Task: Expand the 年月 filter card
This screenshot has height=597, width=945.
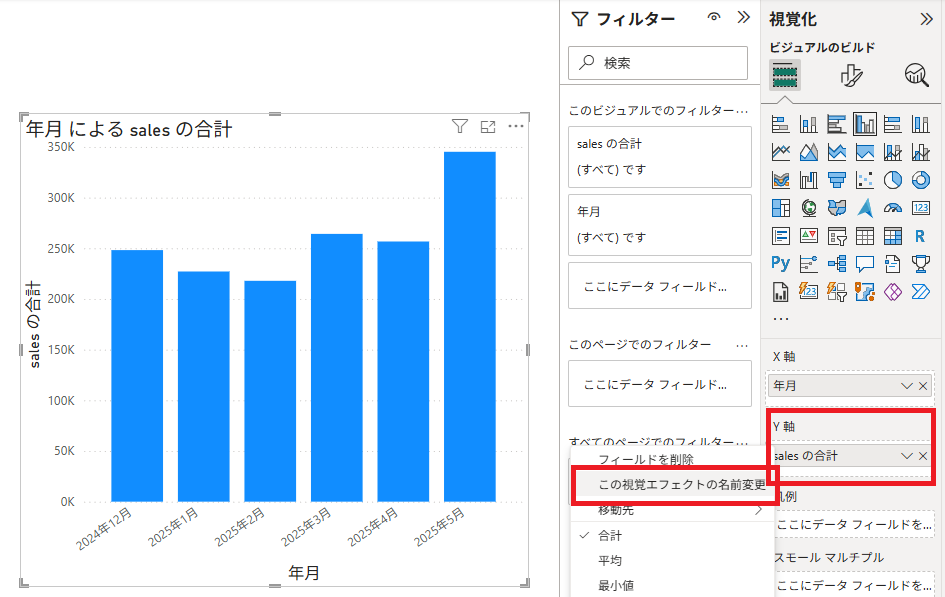Action: 660,225
